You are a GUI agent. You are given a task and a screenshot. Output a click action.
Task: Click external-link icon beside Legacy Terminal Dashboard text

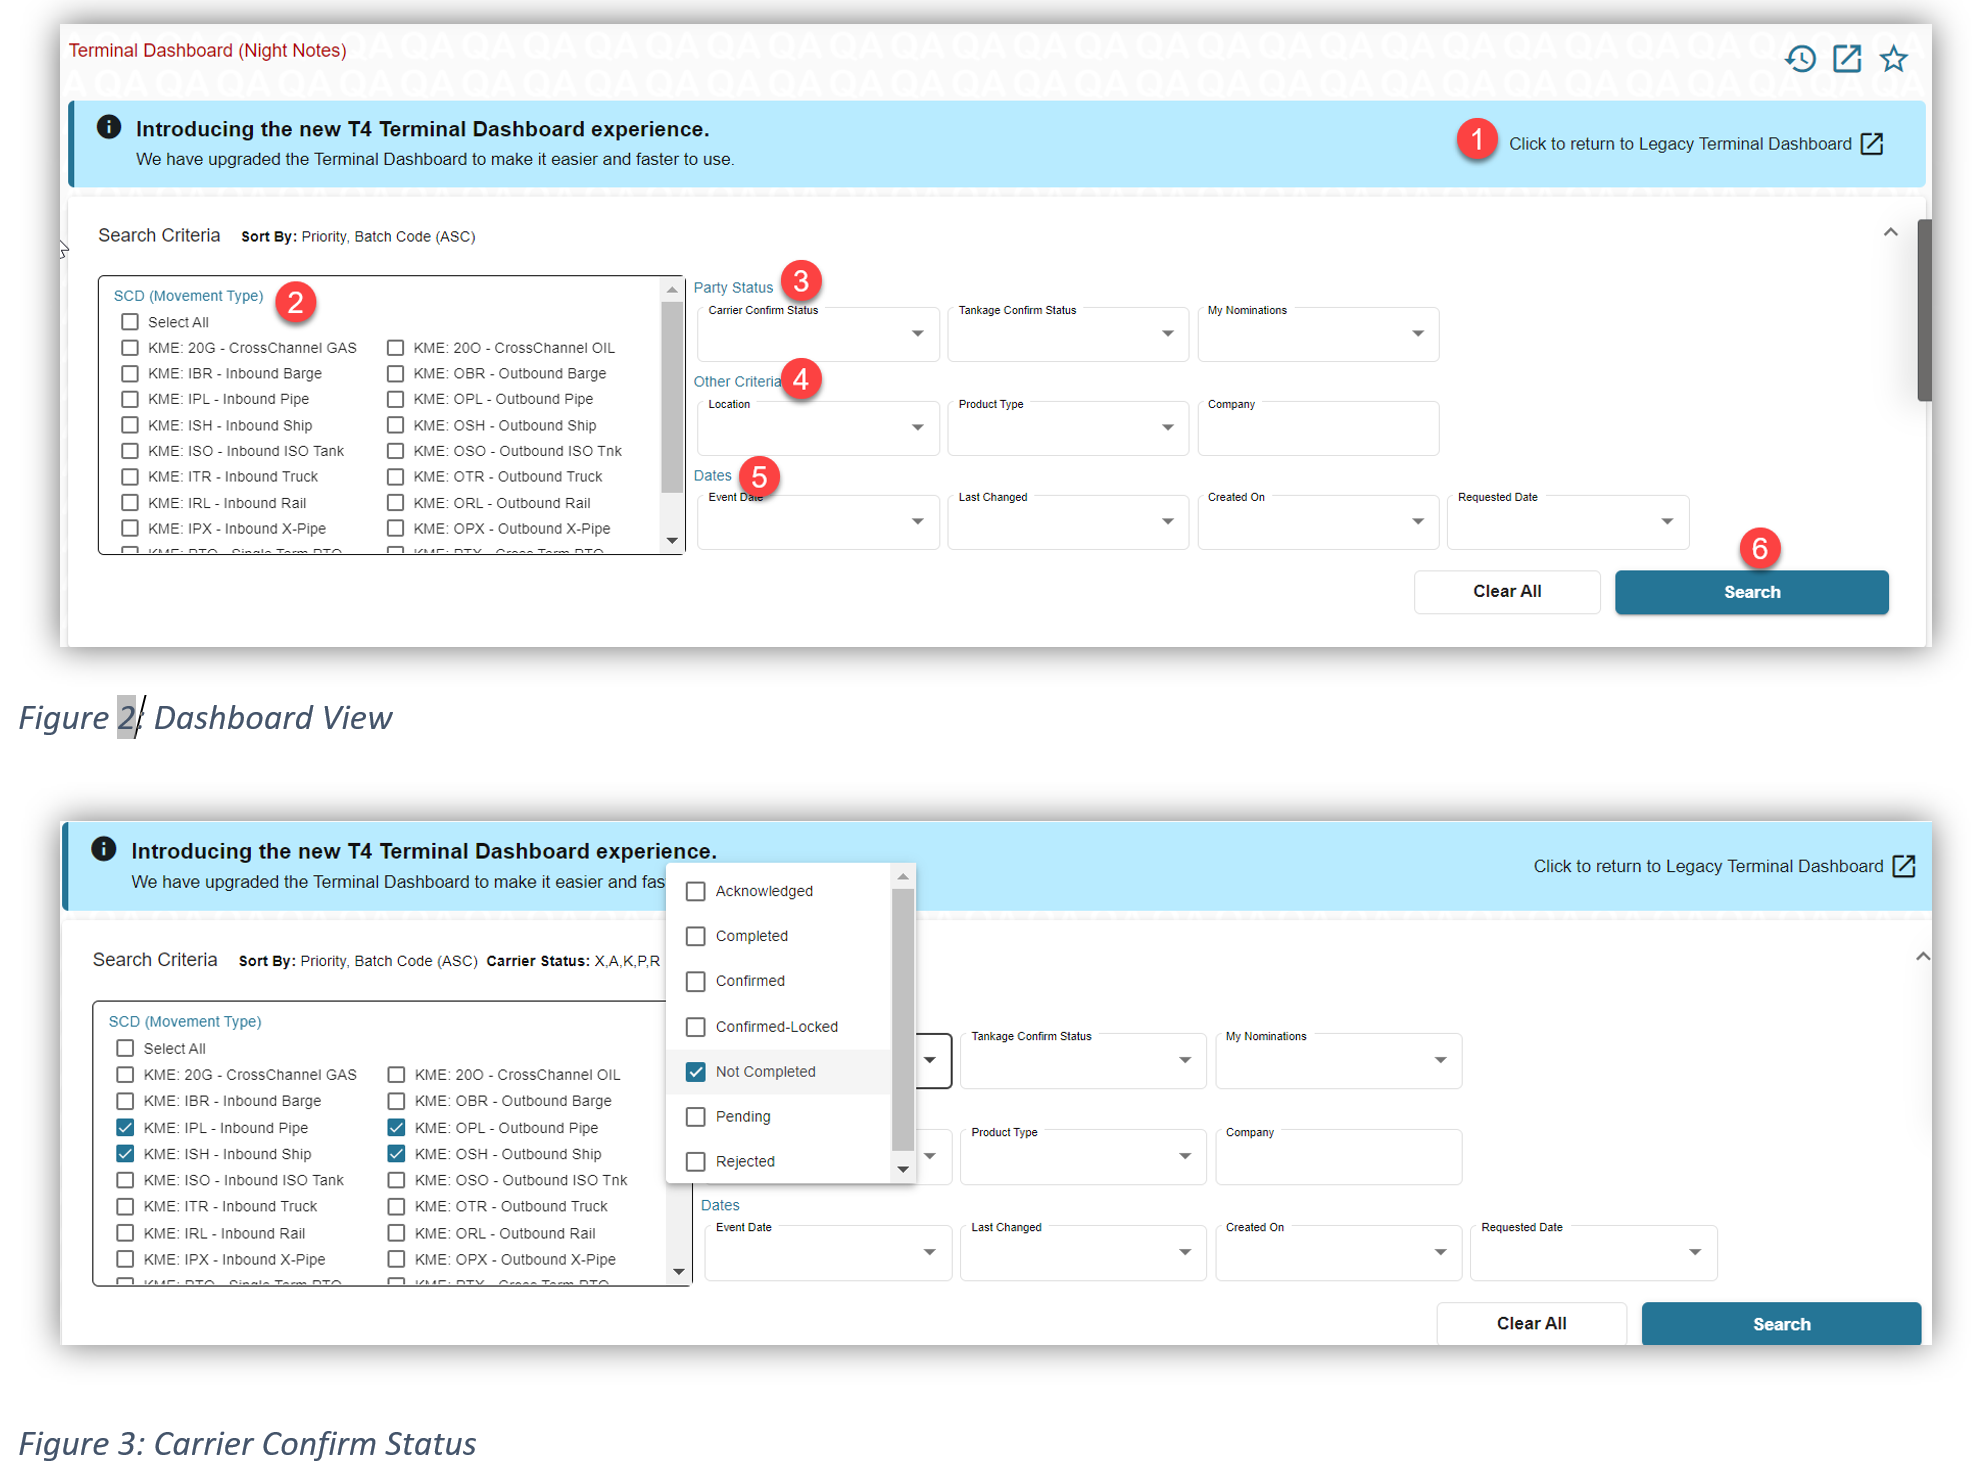(x=1872, y=143)
